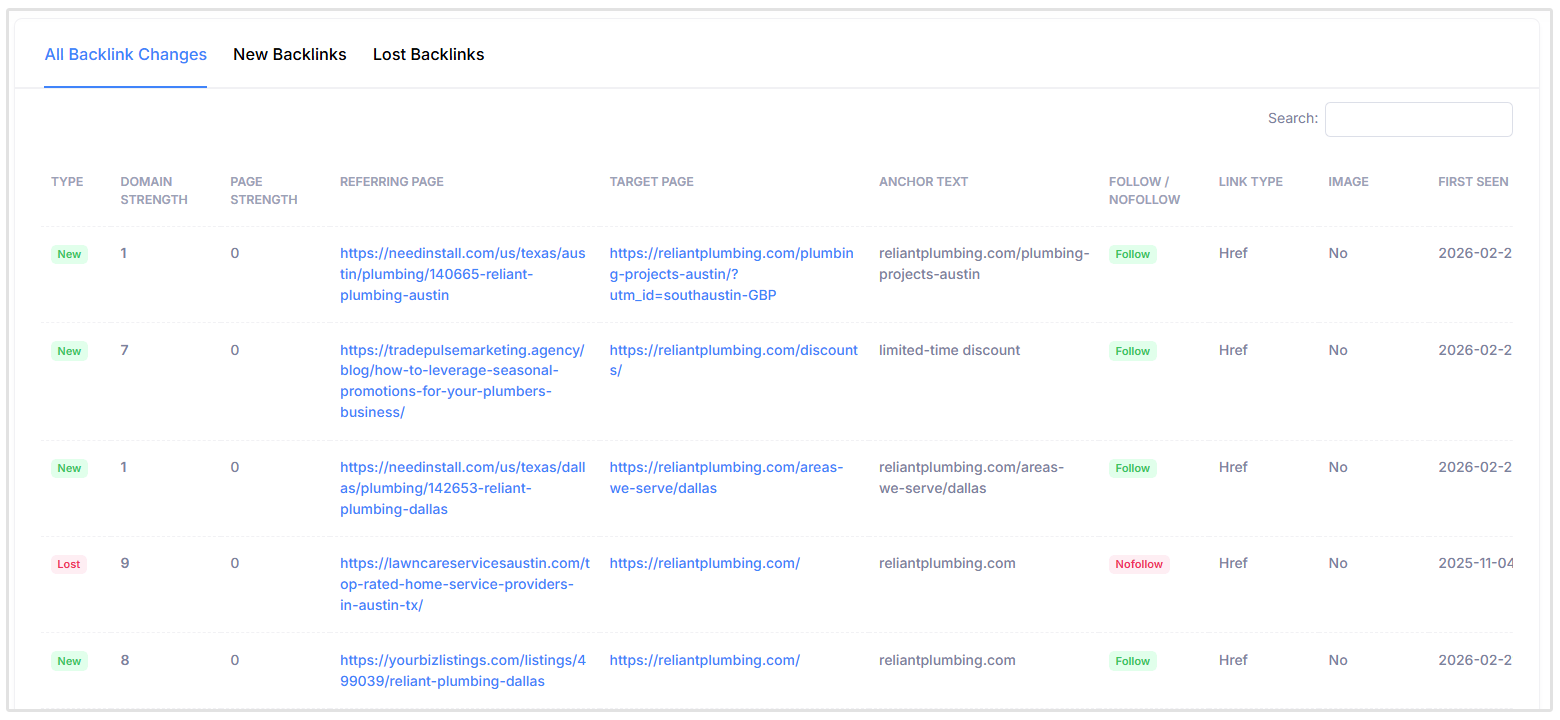The image size is (1560, 720).
Task: Switch to the New Backlinks tab
Action: (289, 54)
